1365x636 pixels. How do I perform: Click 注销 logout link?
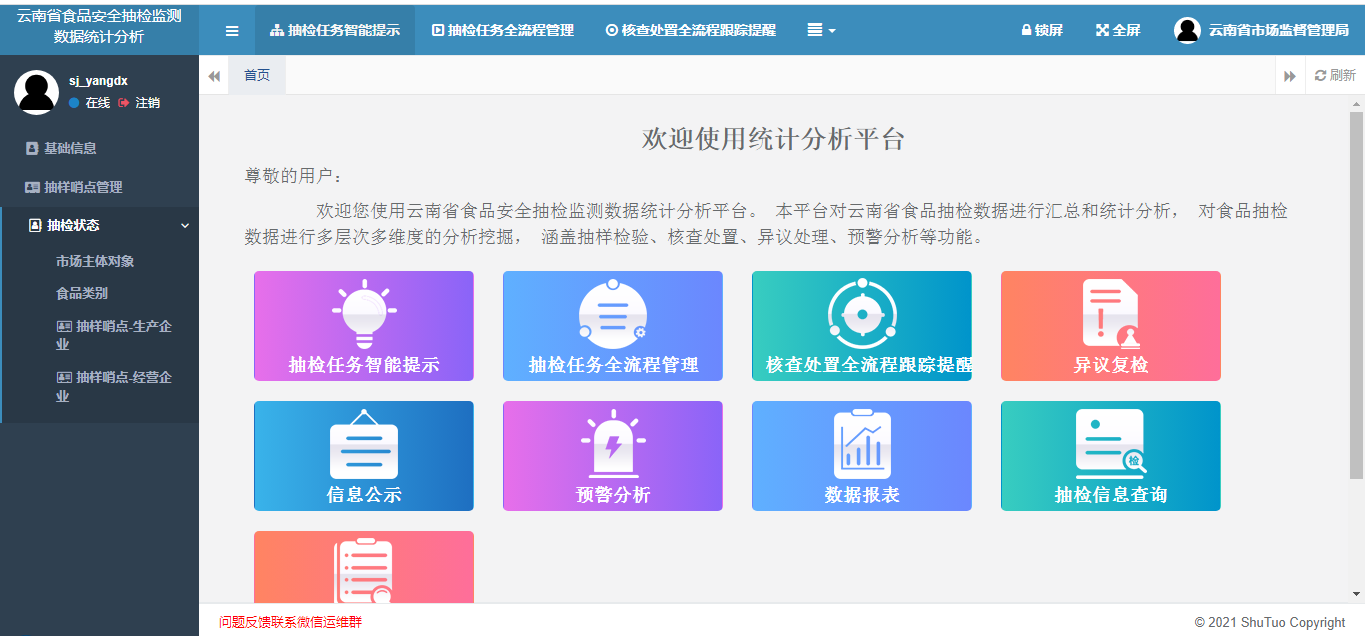click(139, 103)
